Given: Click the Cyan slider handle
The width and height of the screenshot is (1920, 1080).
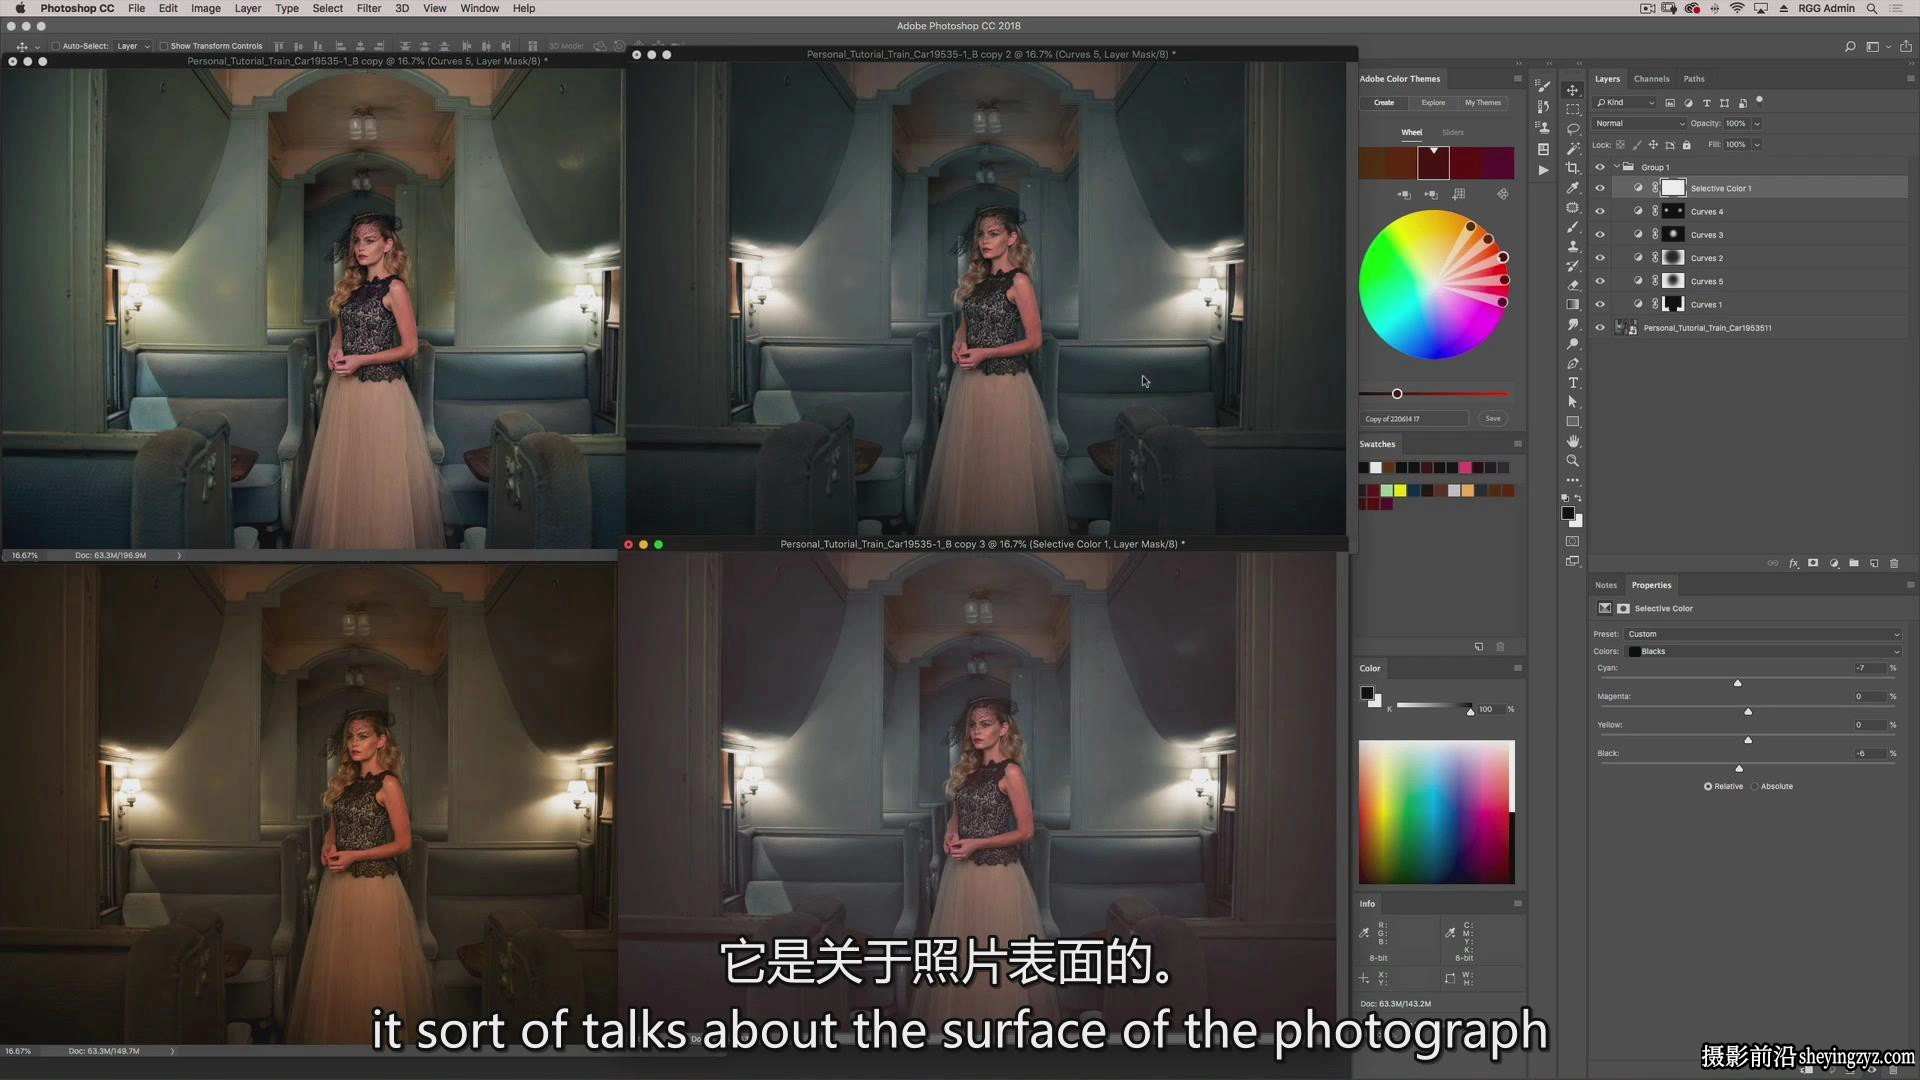Looking at the screenshot, I should tap(1738, 683).
